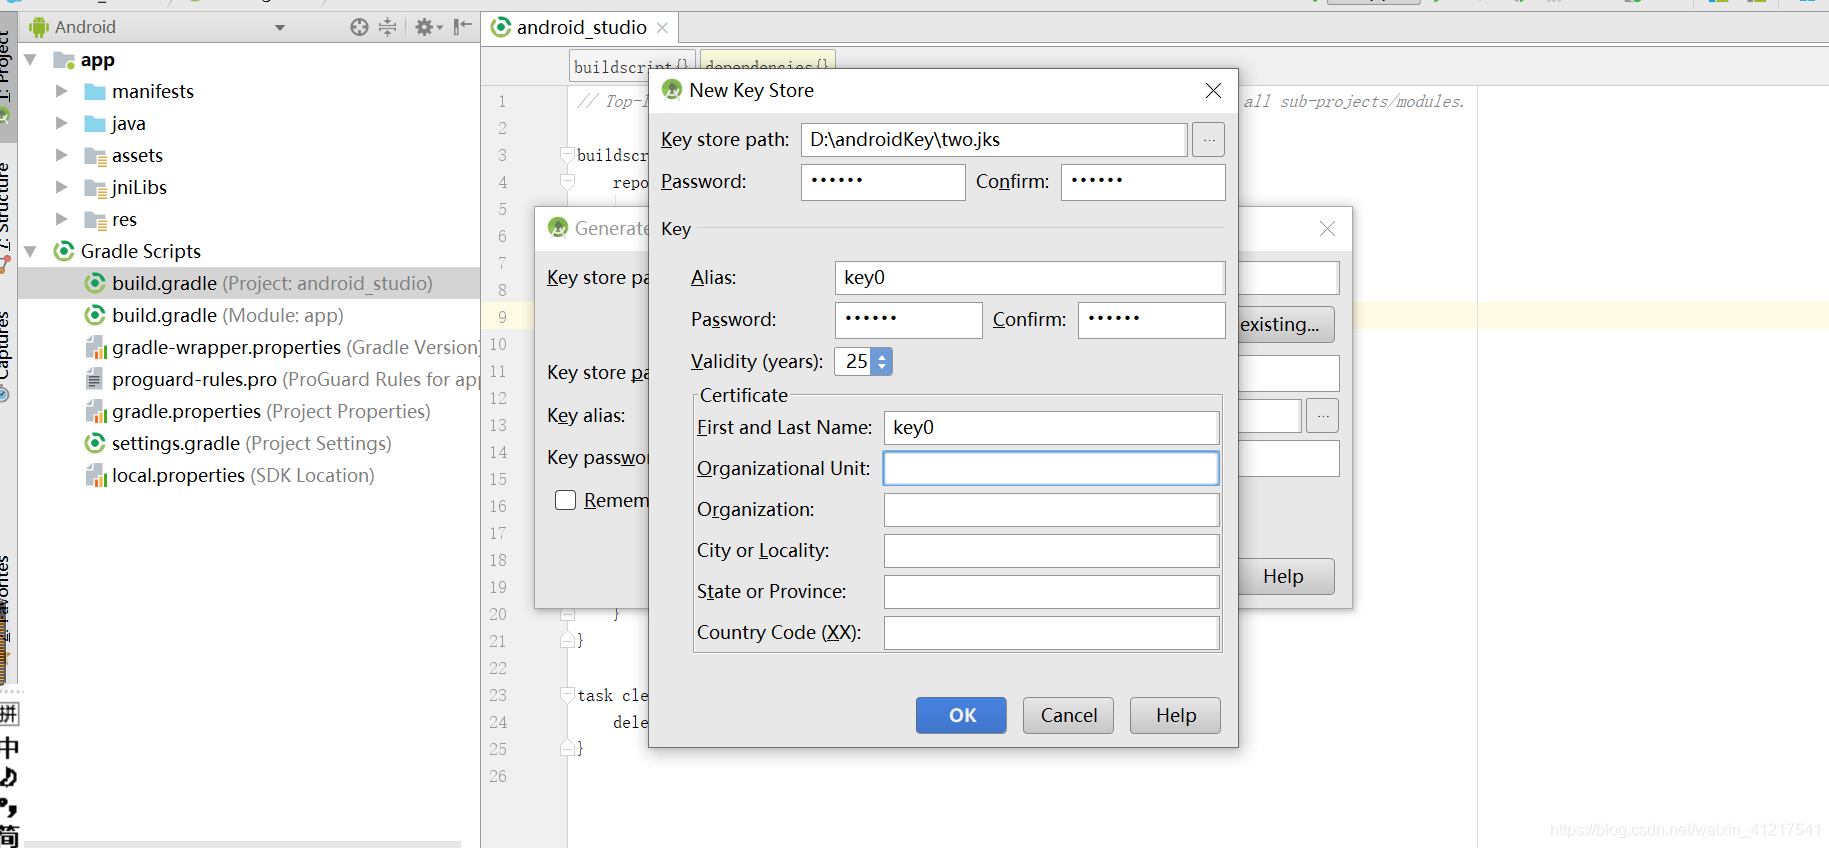The width and height of the screenshot is (1829, 848).
Task: Toggle the Remember passwords checkbox
Action: point(566,500)
